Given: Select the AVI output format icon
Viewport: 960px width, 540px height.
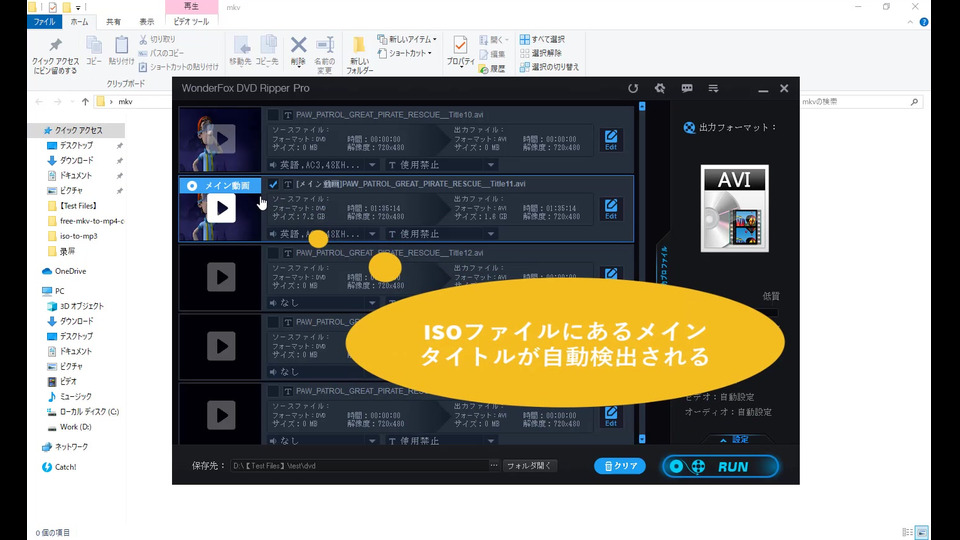Looking at the screenshot, I should 735,208.
